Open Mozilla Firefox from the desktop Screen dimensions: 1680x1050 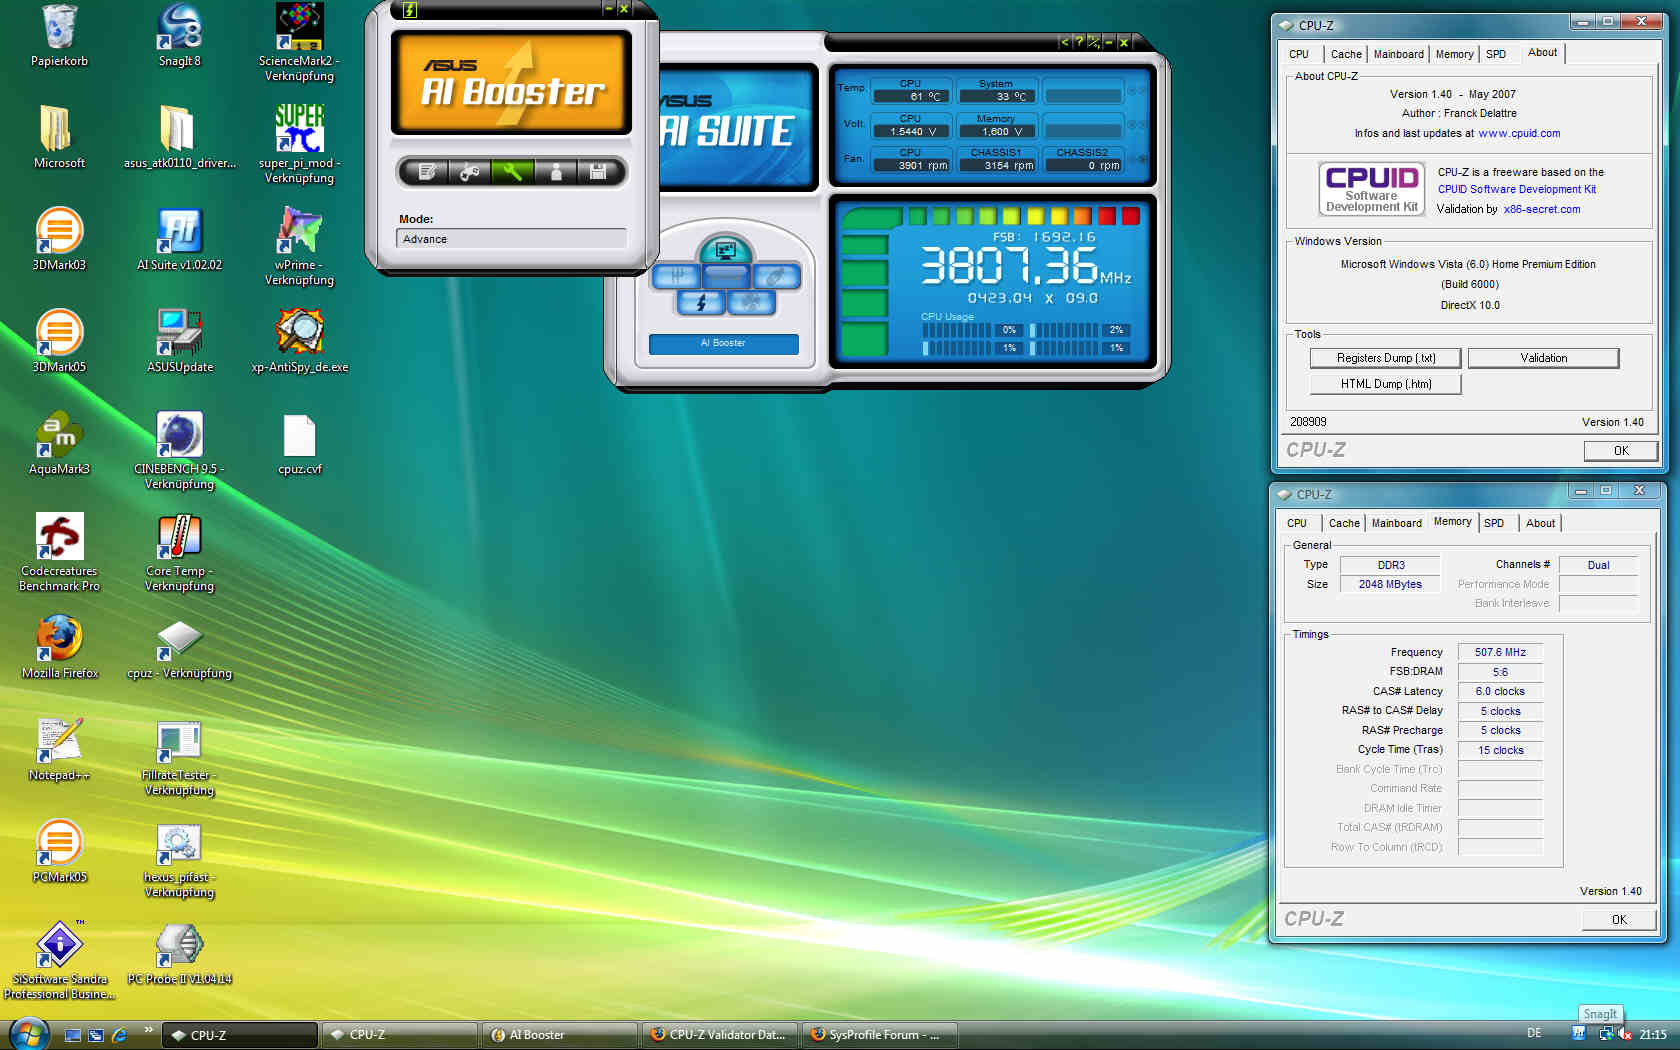59,648
